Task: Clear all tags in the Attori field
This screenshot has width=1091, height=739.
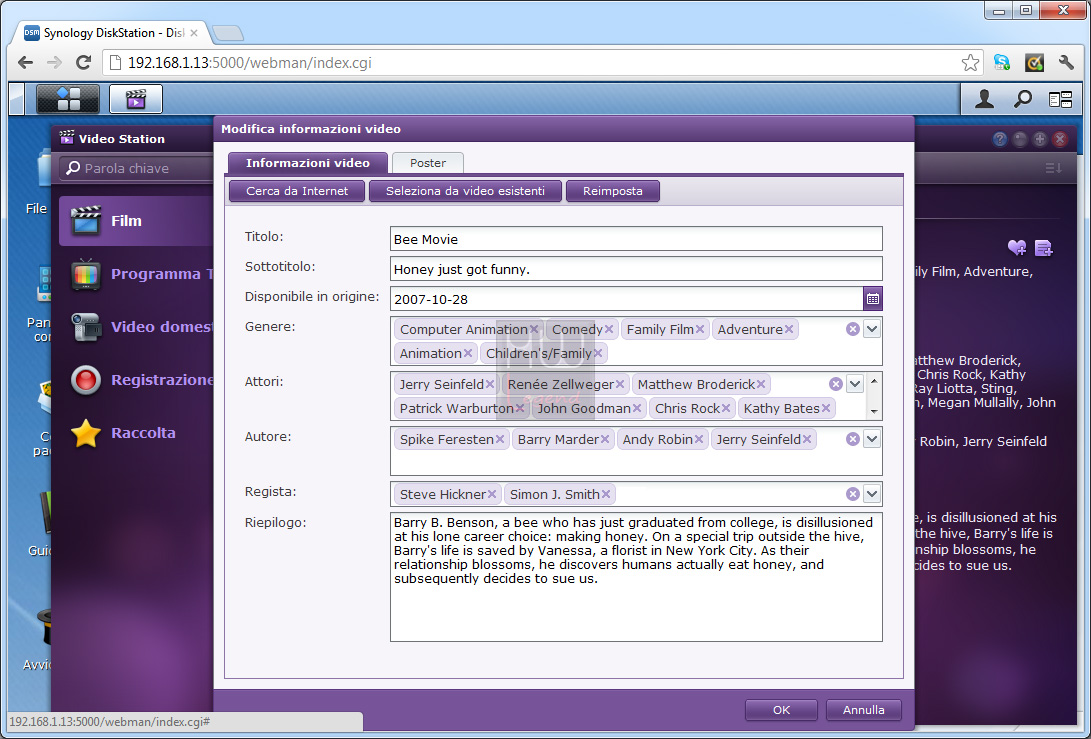Action: pyautogui.click(x=836, y=384)
